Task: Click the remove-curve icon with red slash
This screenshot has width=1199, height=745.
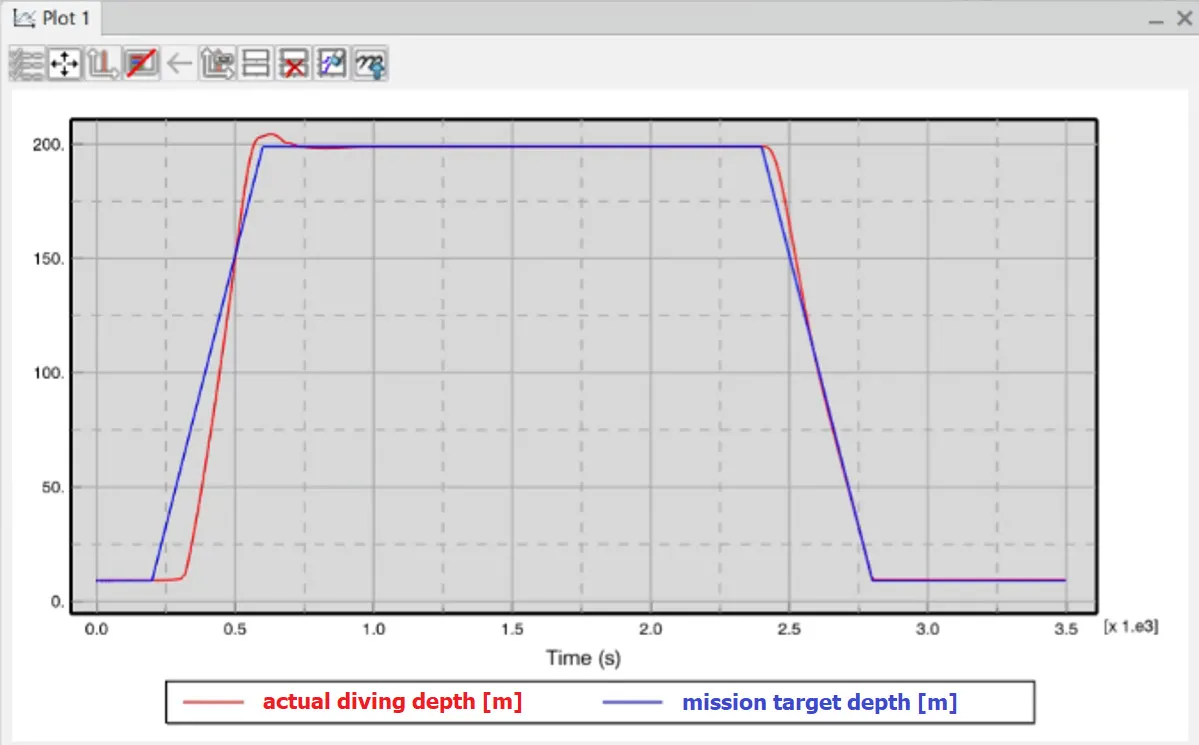Action: pos(140,62)
